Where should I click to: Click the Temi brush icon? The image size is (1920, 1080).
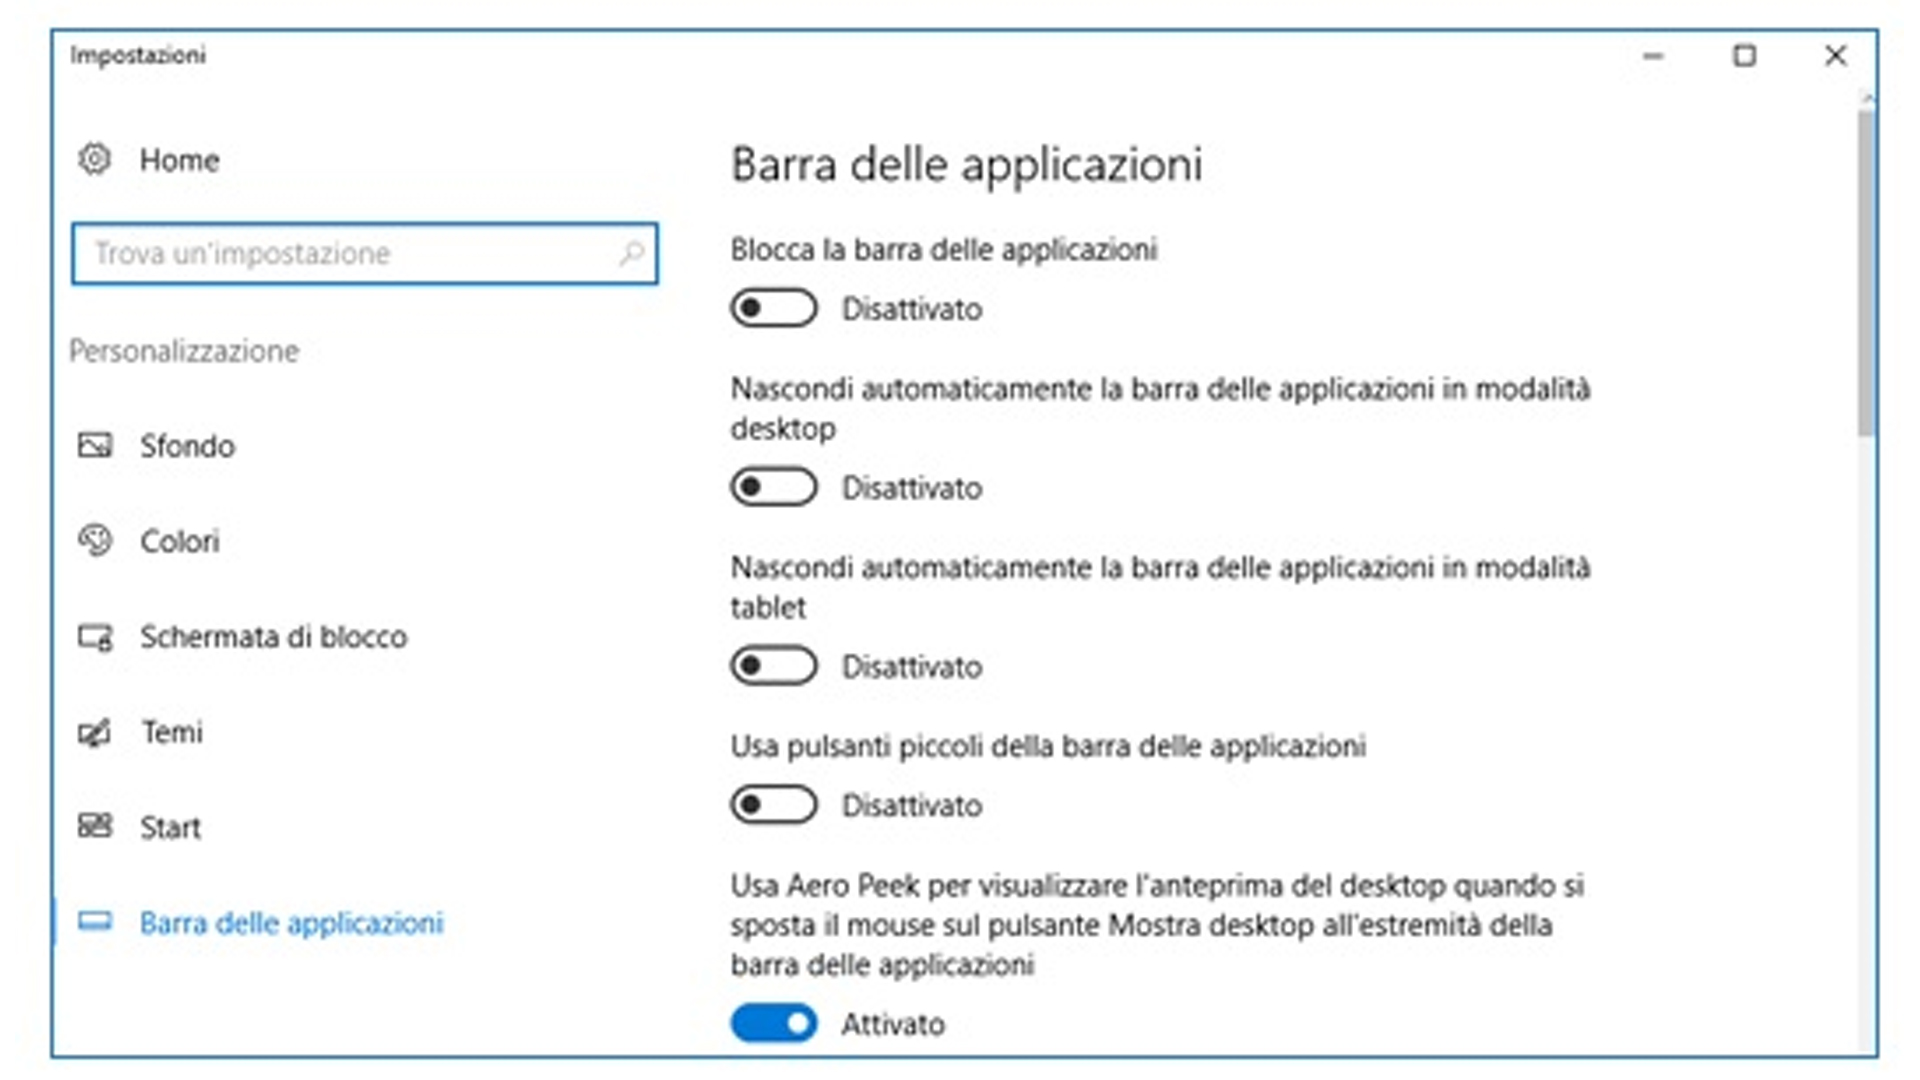95,733
